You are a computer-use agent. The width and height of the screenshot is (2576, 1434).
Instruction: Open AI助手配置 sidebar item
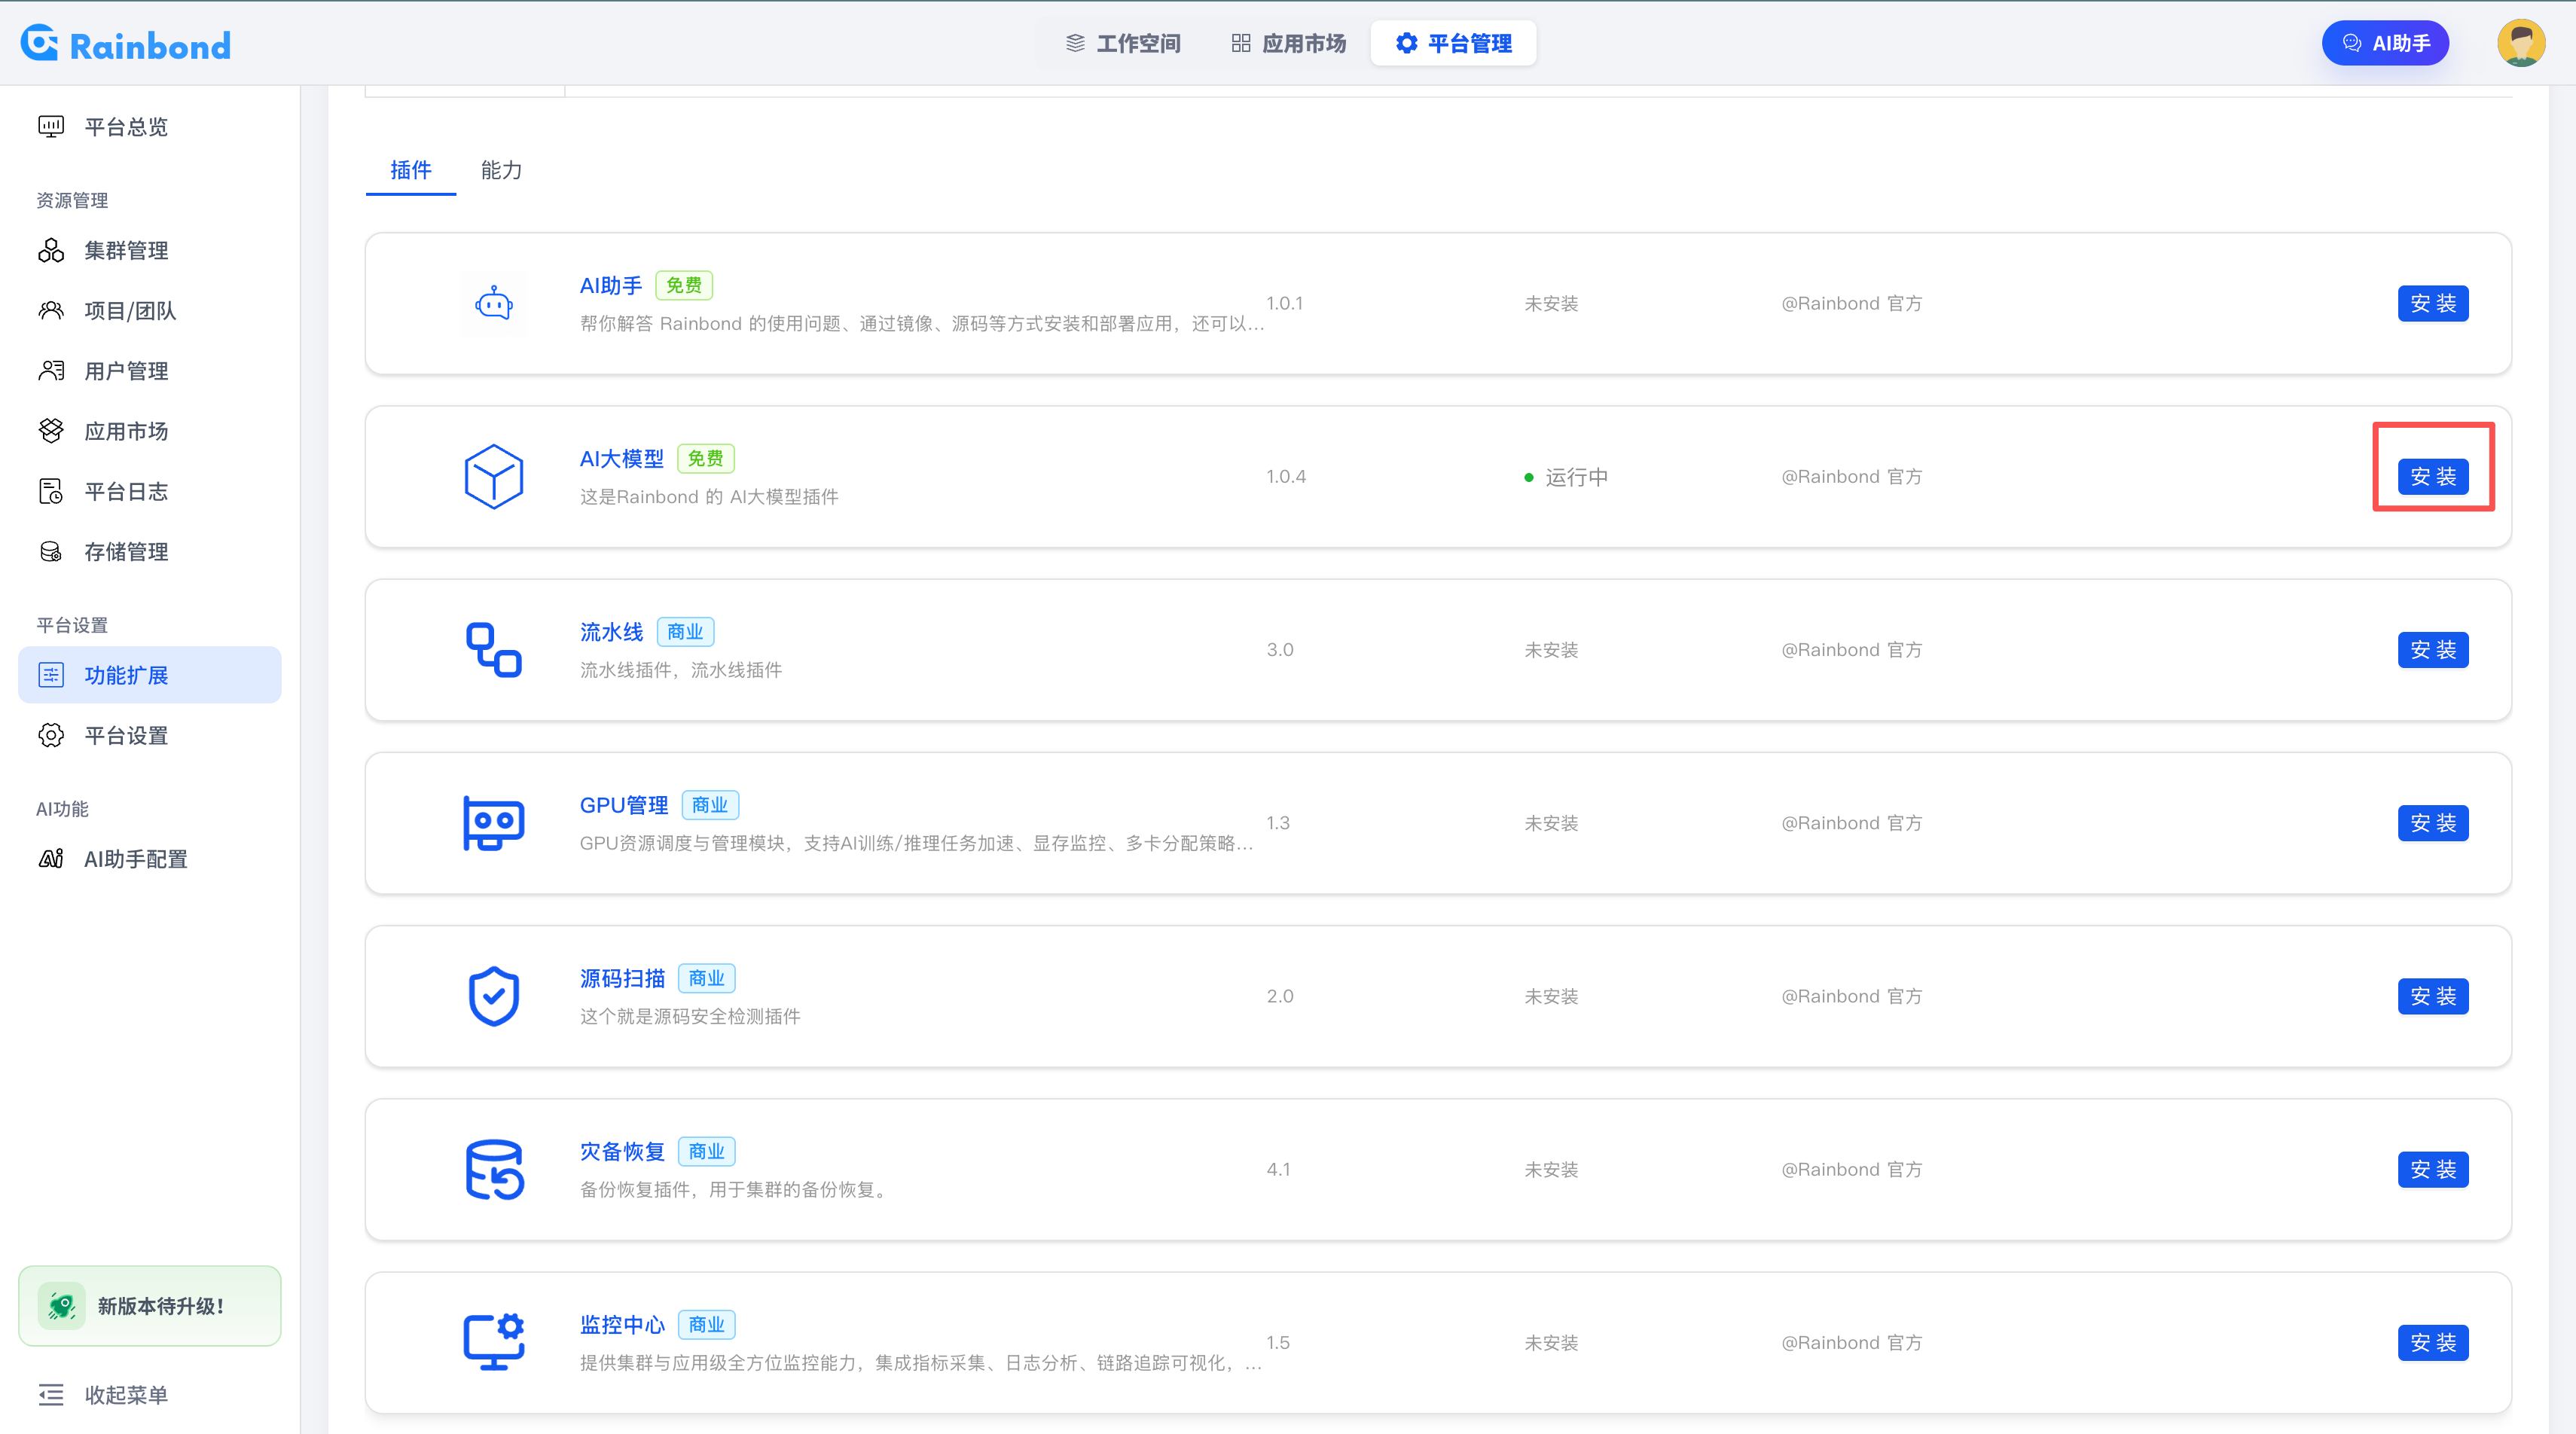click(x=150, y=859)
